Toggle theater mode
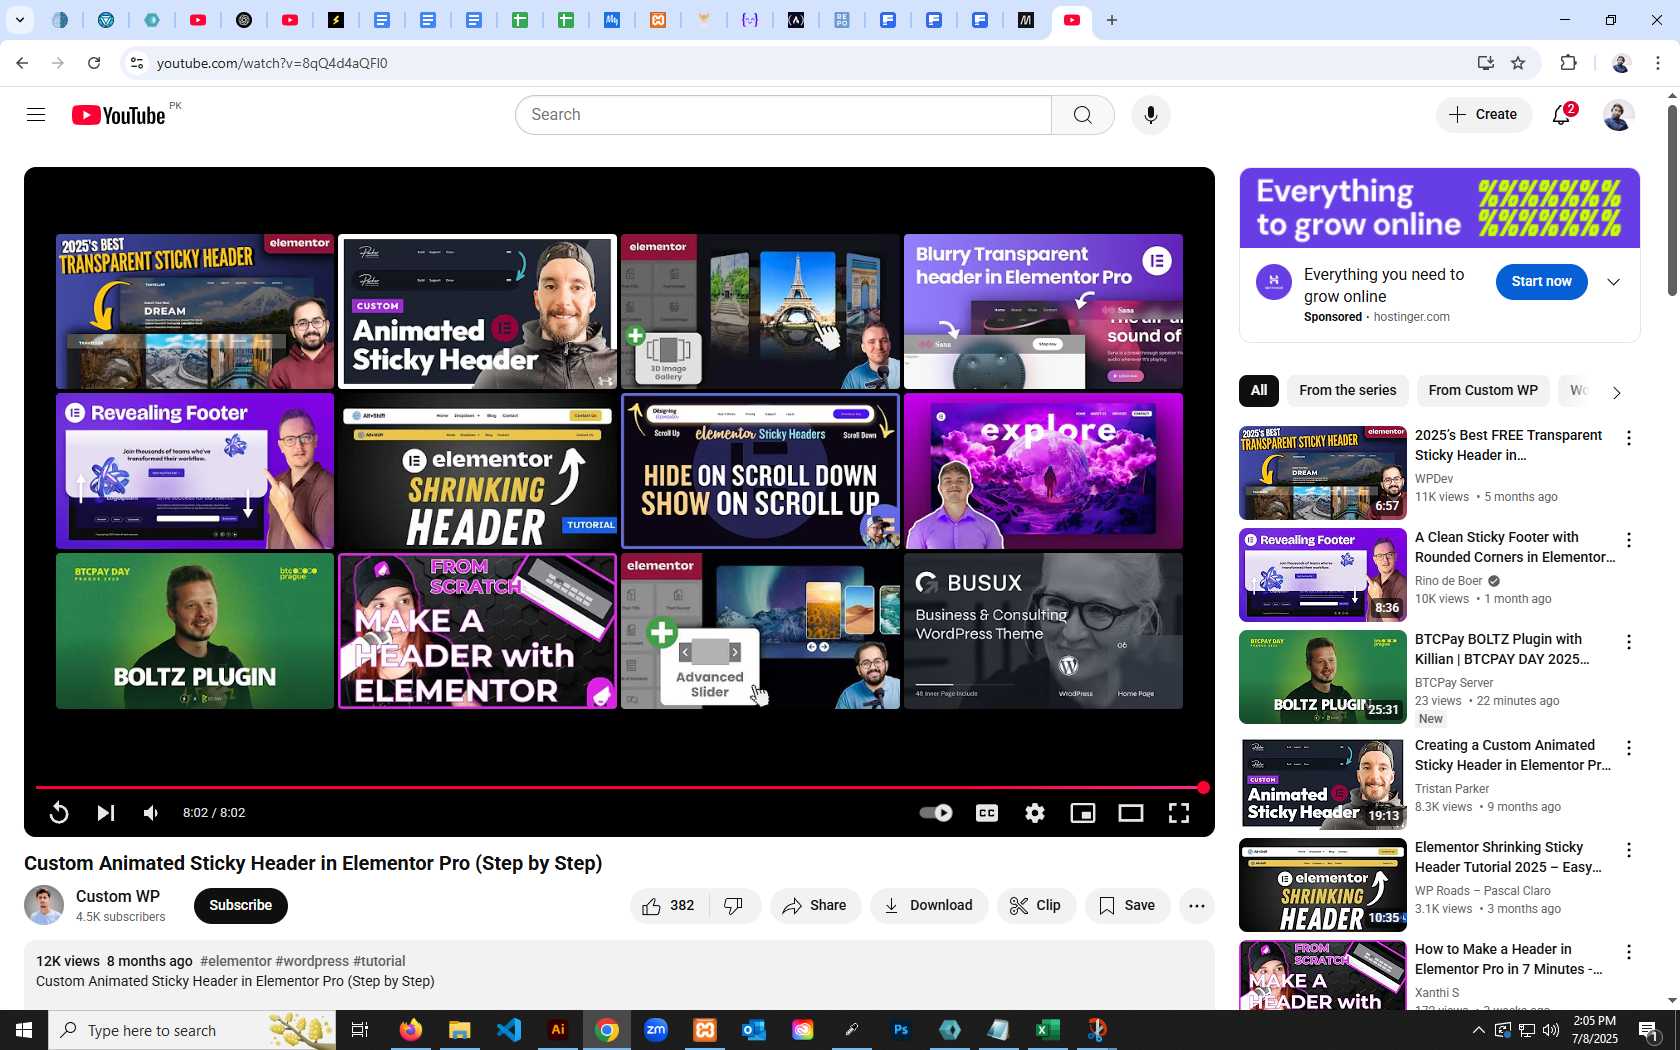This screenshot has height=1050, width=1680. (x=1131, y=813)
